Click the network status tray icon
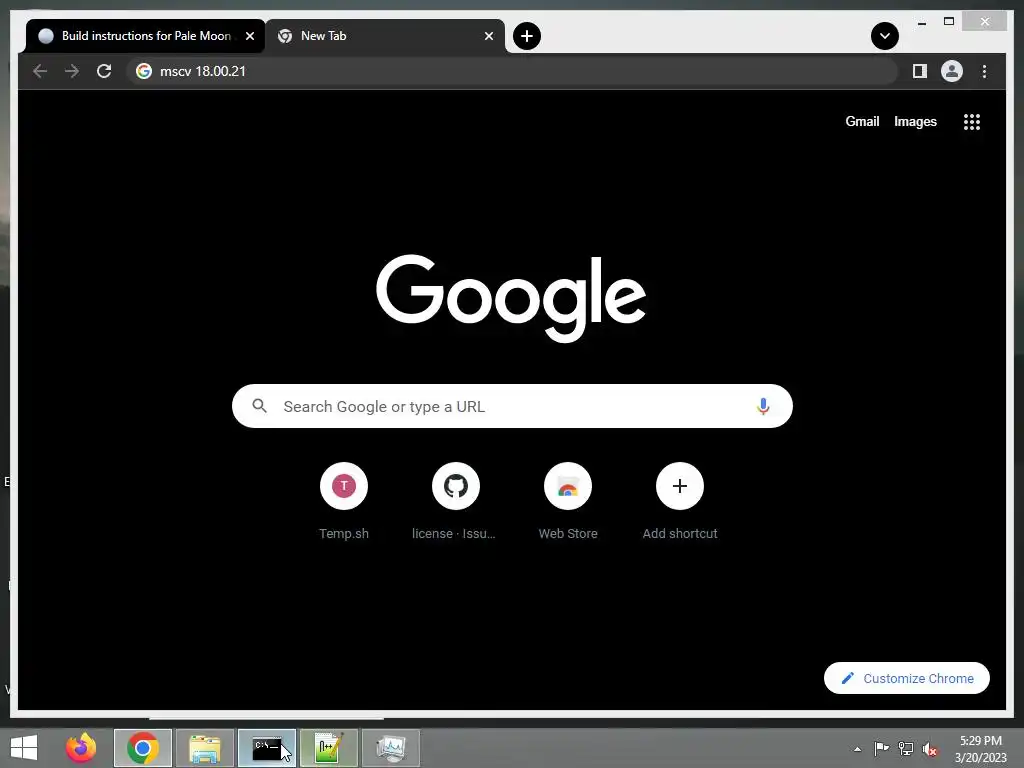1024x768 pixels. coord(906,748)
